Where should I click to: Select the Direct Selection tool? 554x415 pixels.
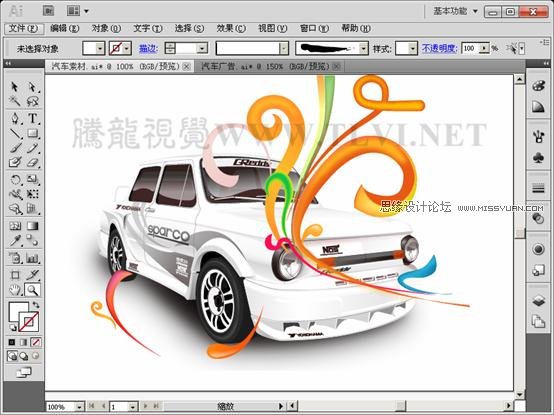[x=32, y=87]
